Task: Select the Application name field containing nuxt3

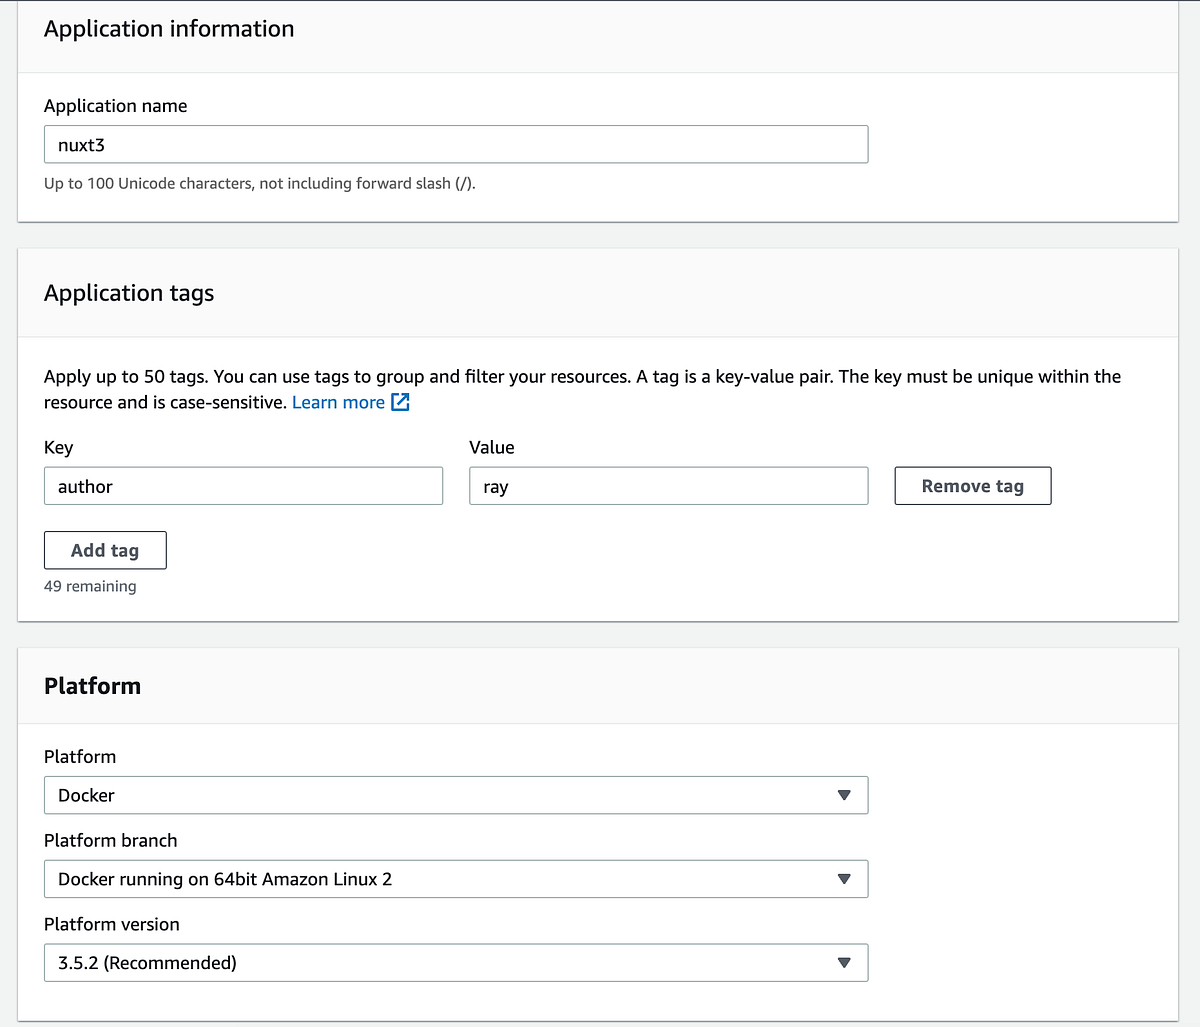Action: [x=455, y=144]
